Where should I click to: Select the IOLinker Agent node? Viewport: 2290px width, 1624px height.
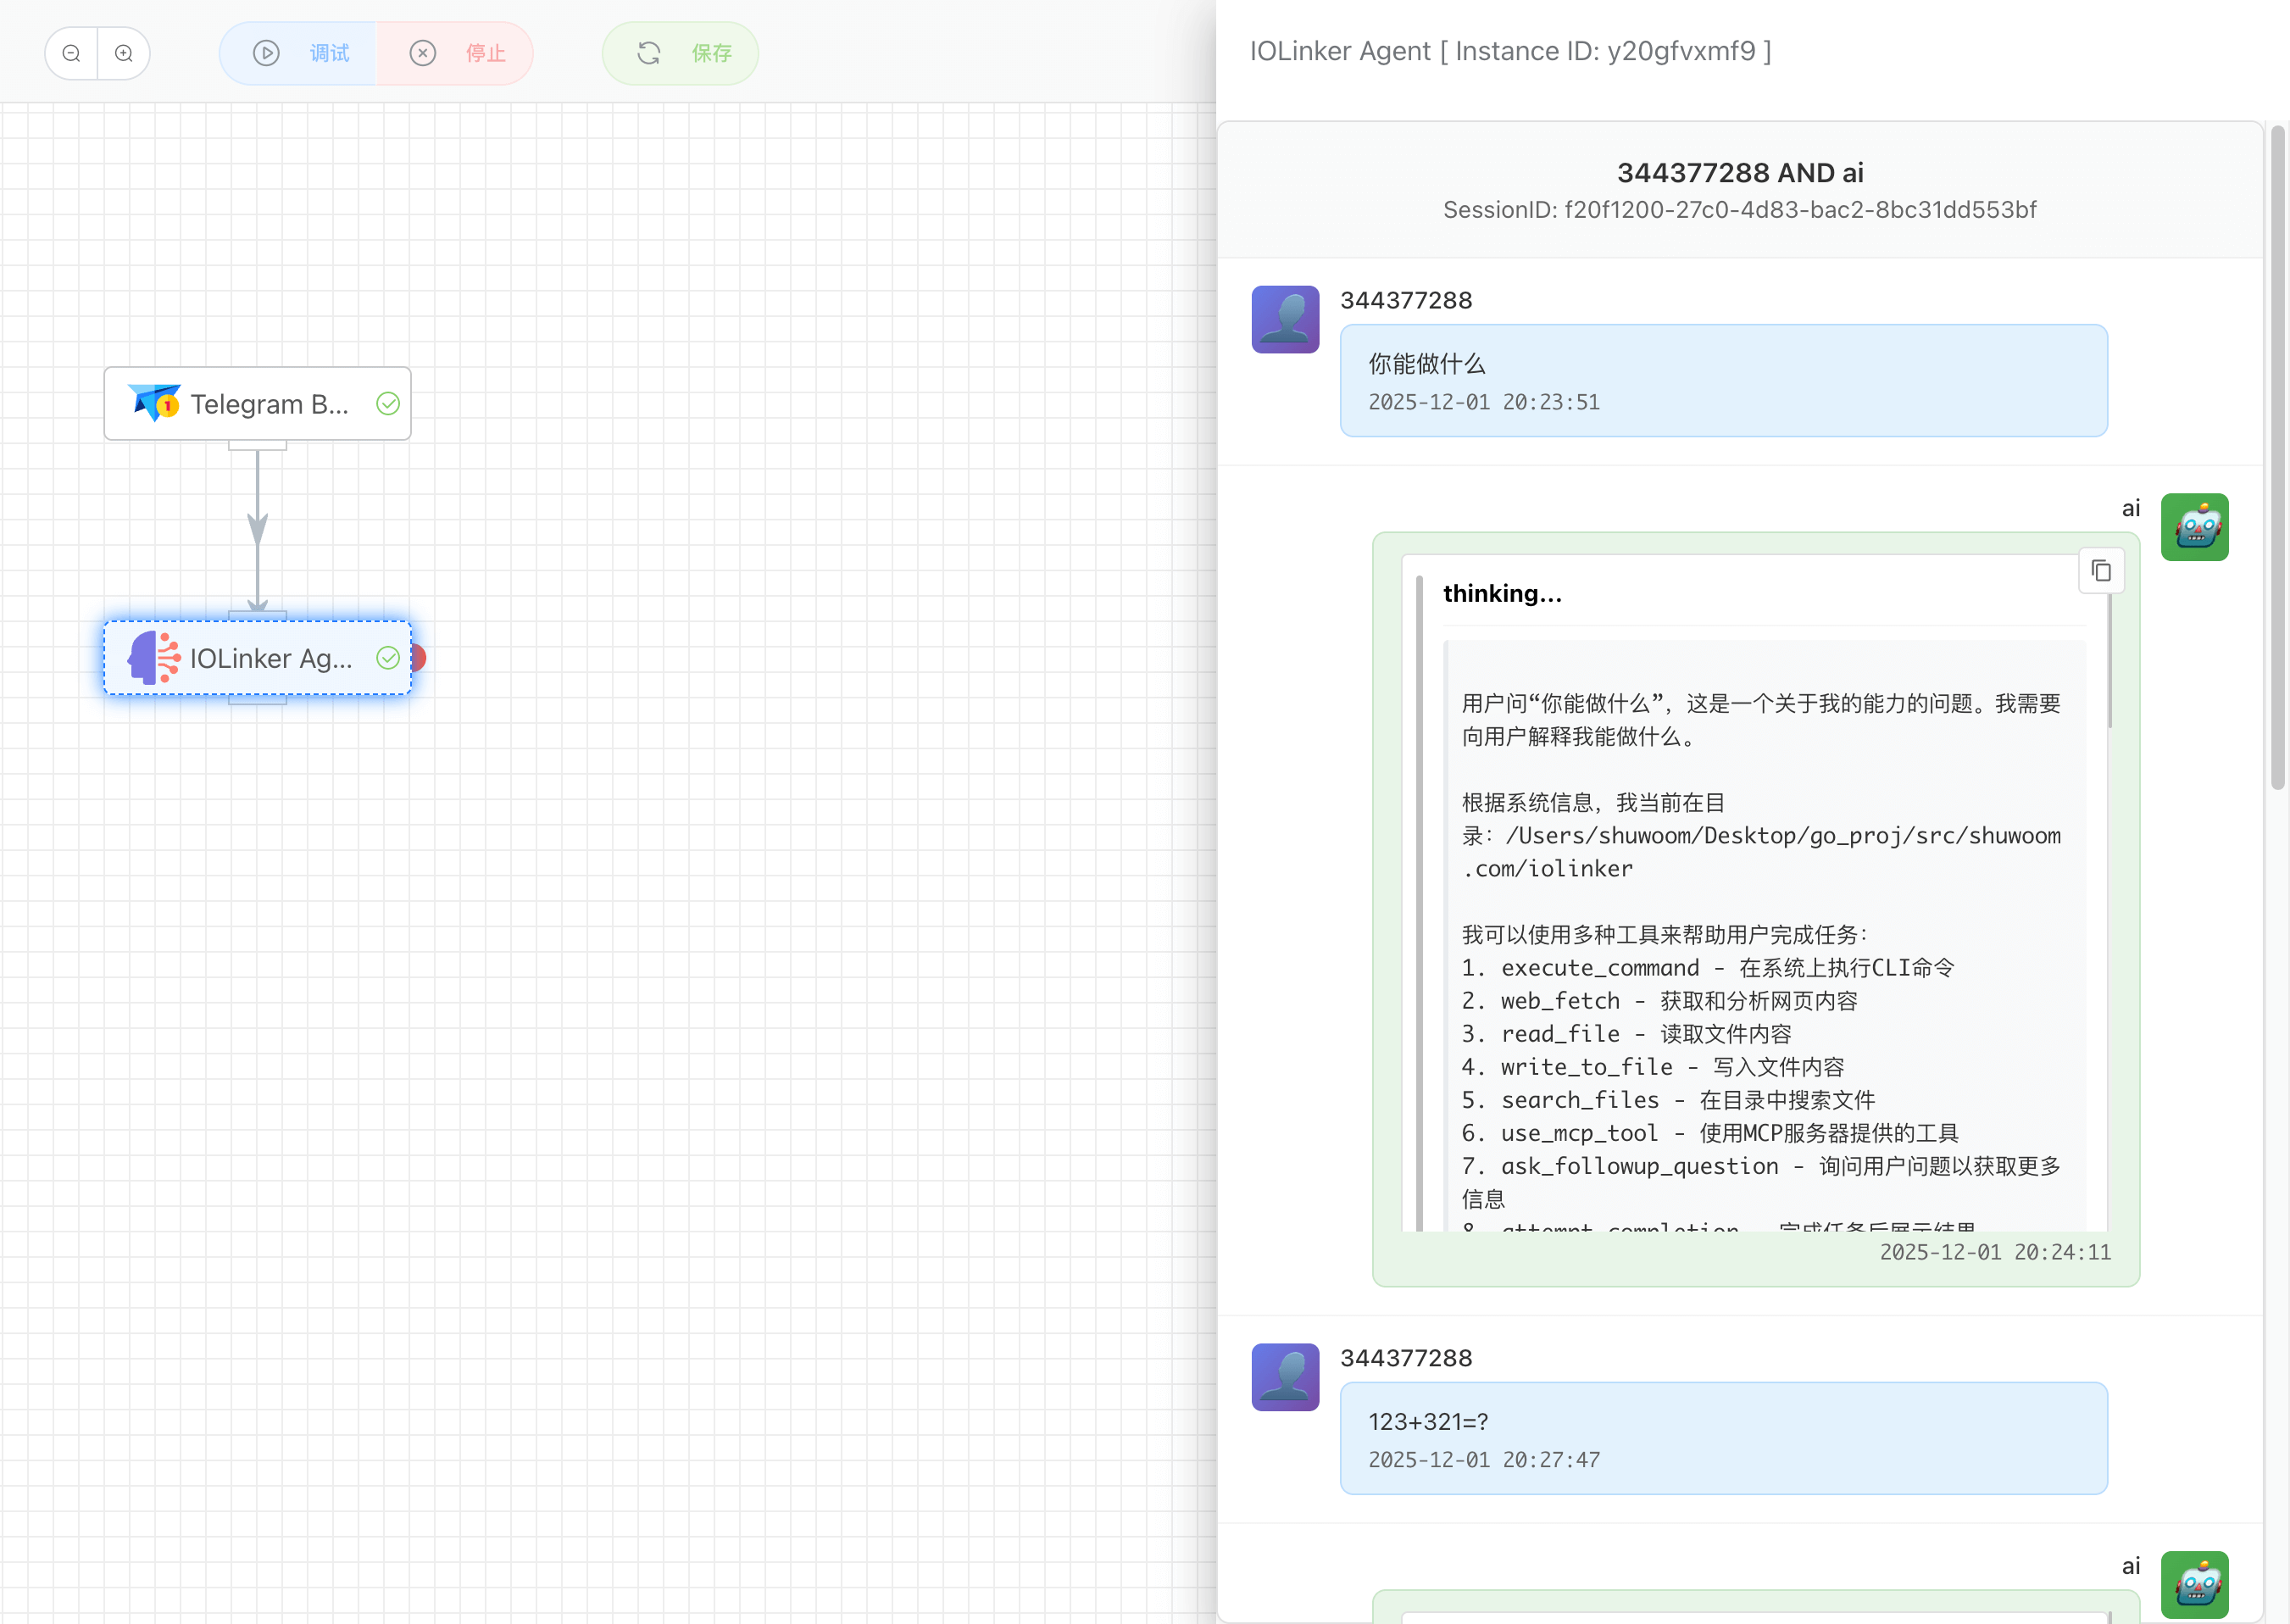pyautogui.click(x=258, y=658)
